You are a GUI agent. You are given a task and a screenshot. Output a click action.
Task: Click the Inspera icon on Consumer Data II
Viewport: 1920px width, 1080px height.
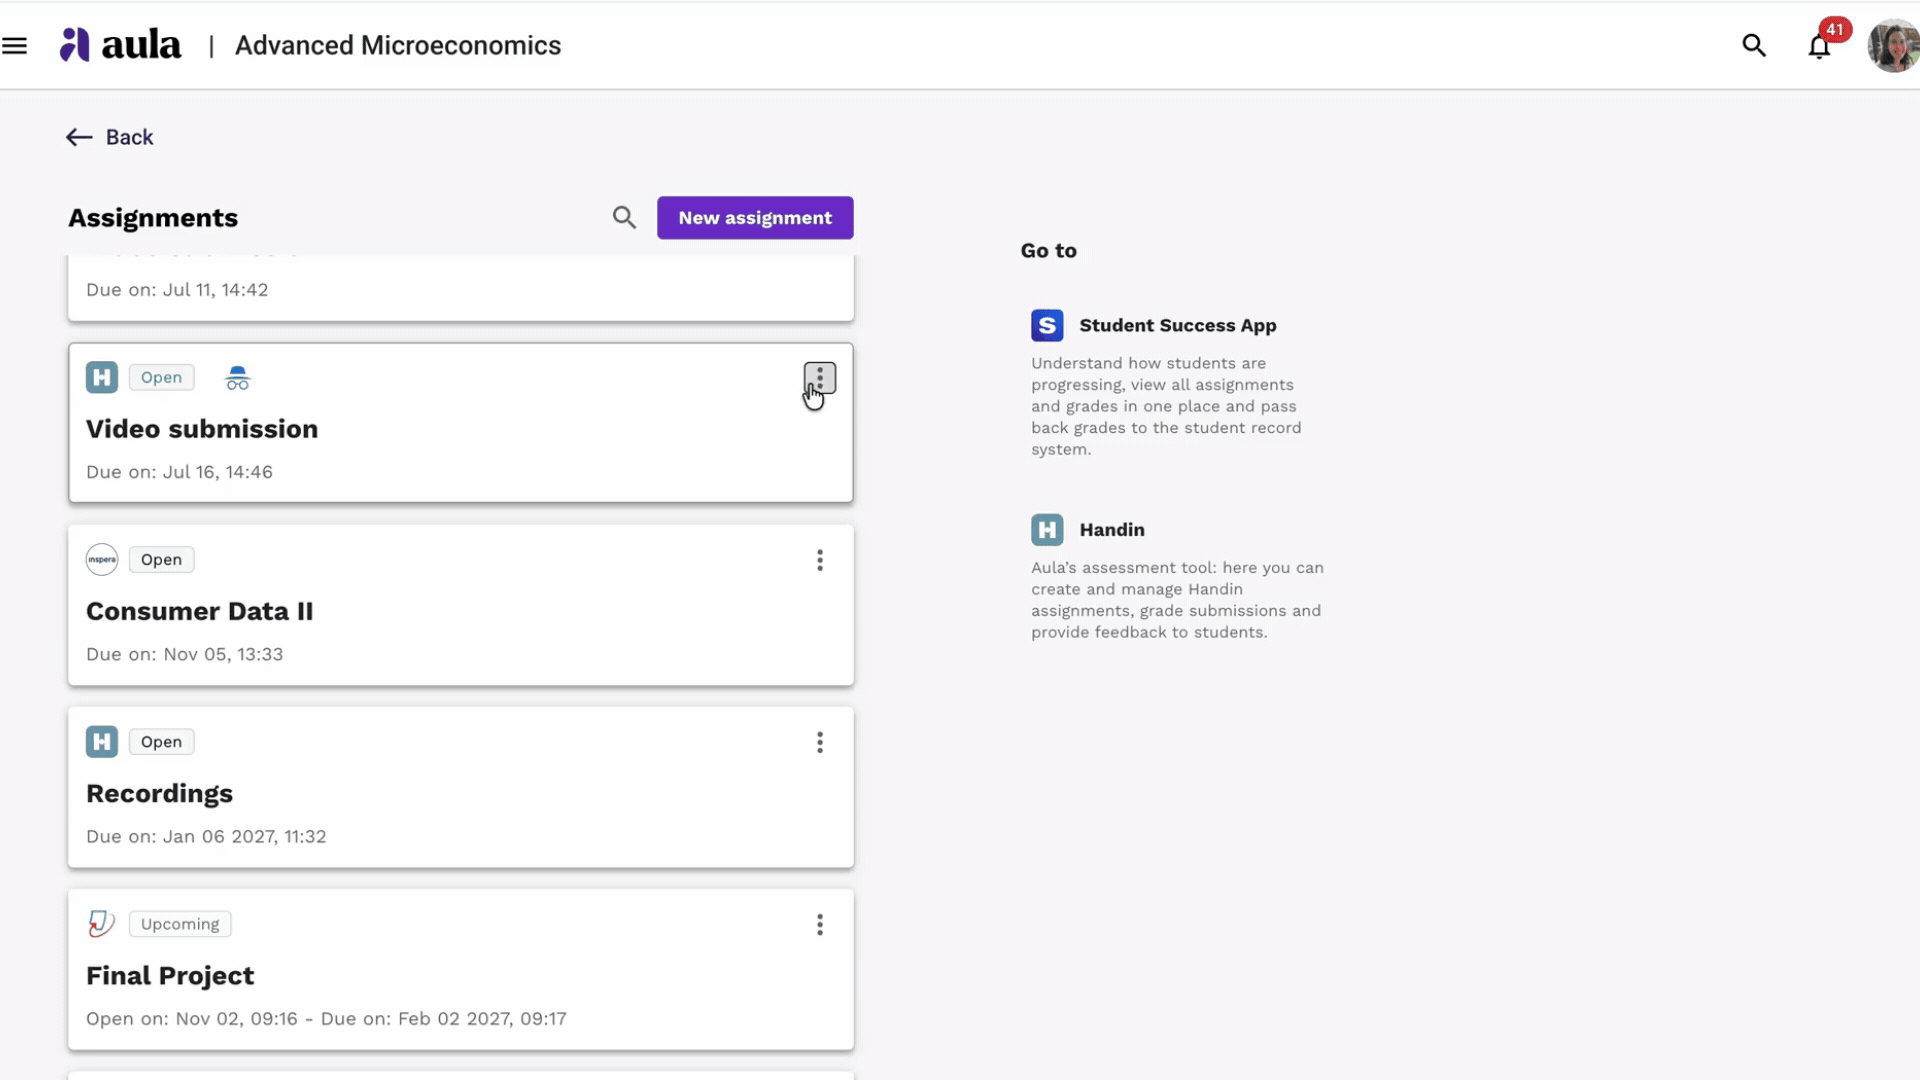[102, 559]
